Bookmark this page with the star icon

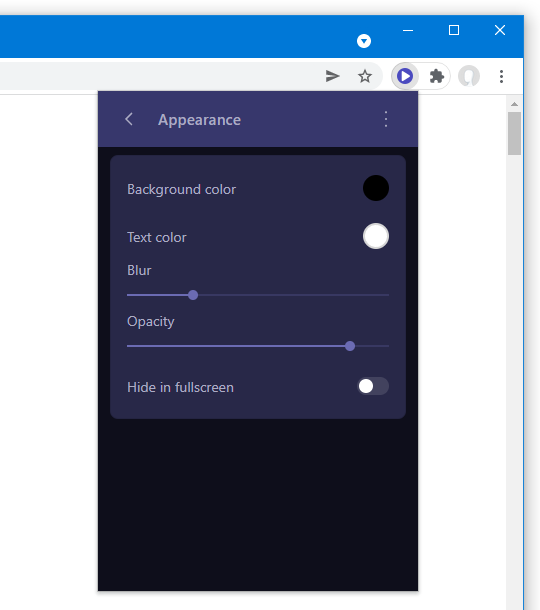click(365, 76)
